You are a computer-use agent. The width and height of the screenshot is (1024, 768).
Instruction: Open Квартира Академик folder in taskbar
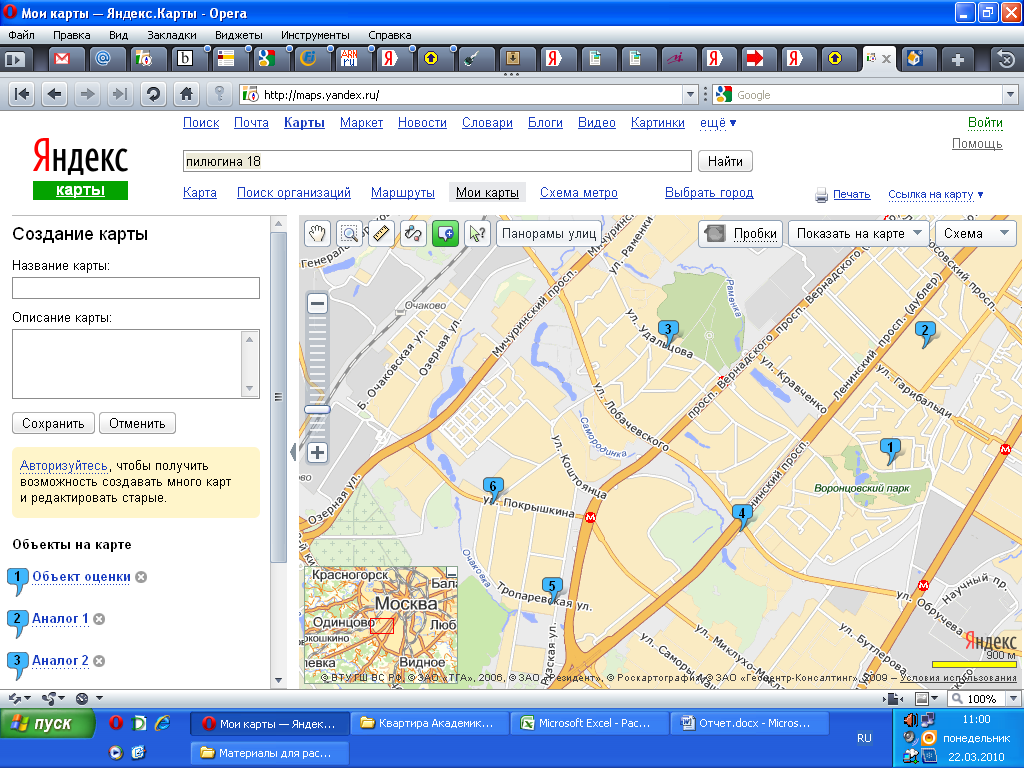pyautogui.click(x=430, y=724)
